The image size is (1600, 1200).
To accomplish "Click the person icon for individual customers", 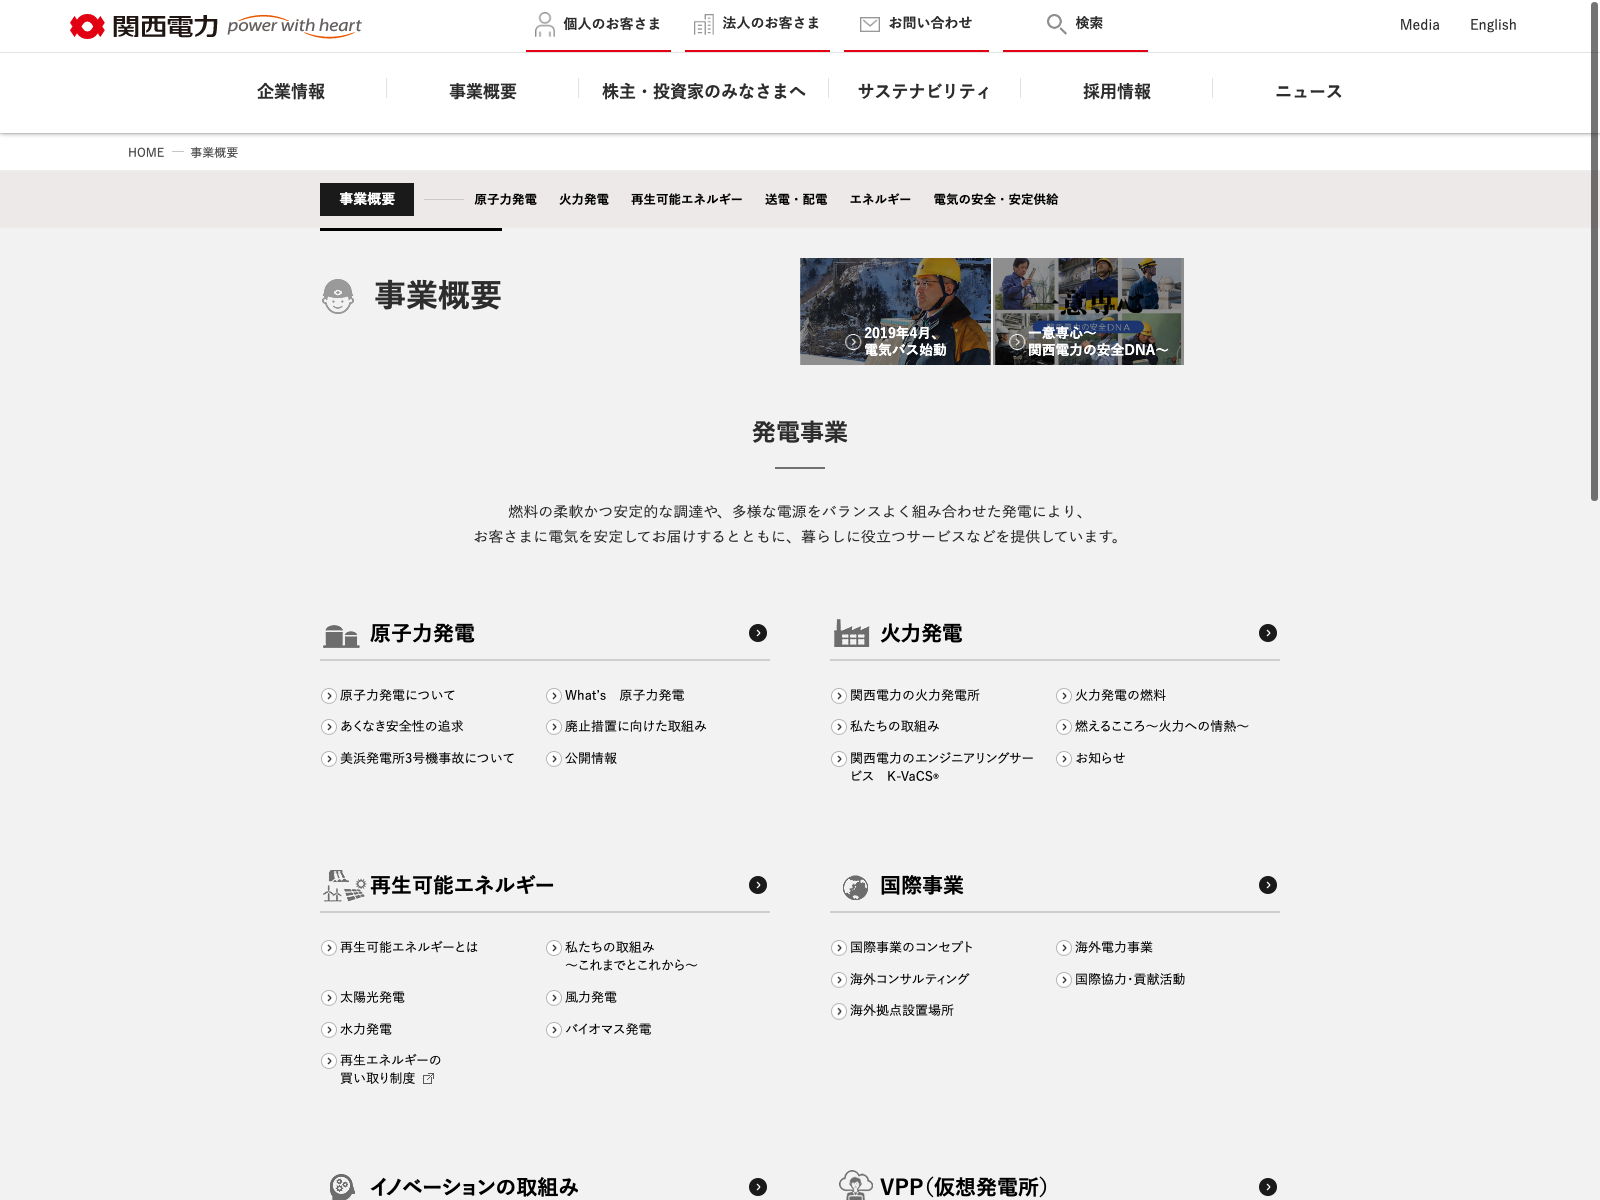I will [544, 24].
